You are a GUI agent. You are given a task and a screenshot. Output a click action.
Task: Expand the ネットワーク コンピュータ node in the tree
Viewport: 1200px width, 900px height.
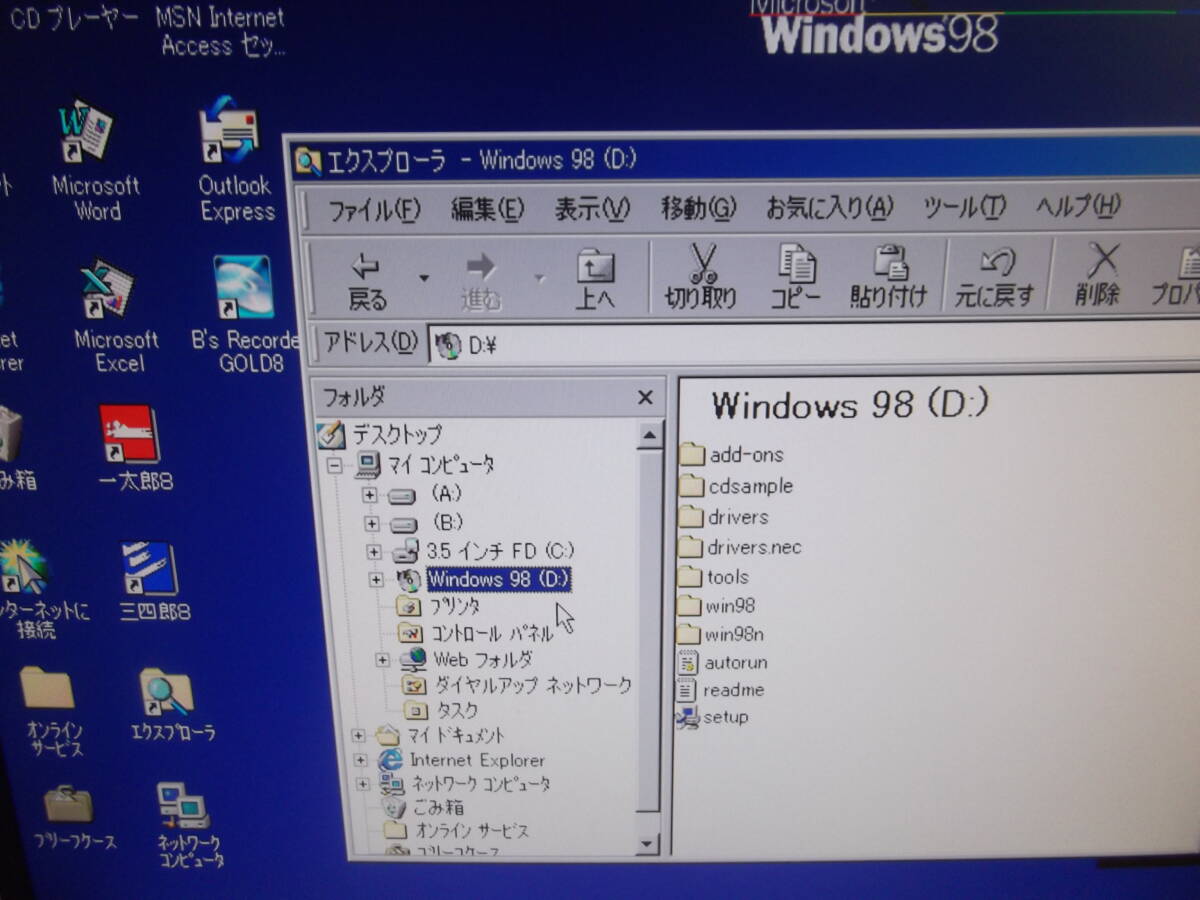(x=362, y=784)
